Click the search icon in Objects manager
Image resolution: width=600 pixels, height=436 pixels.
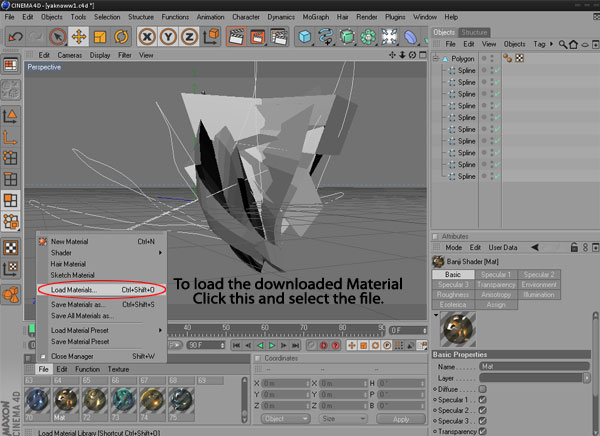coord(562,44)
